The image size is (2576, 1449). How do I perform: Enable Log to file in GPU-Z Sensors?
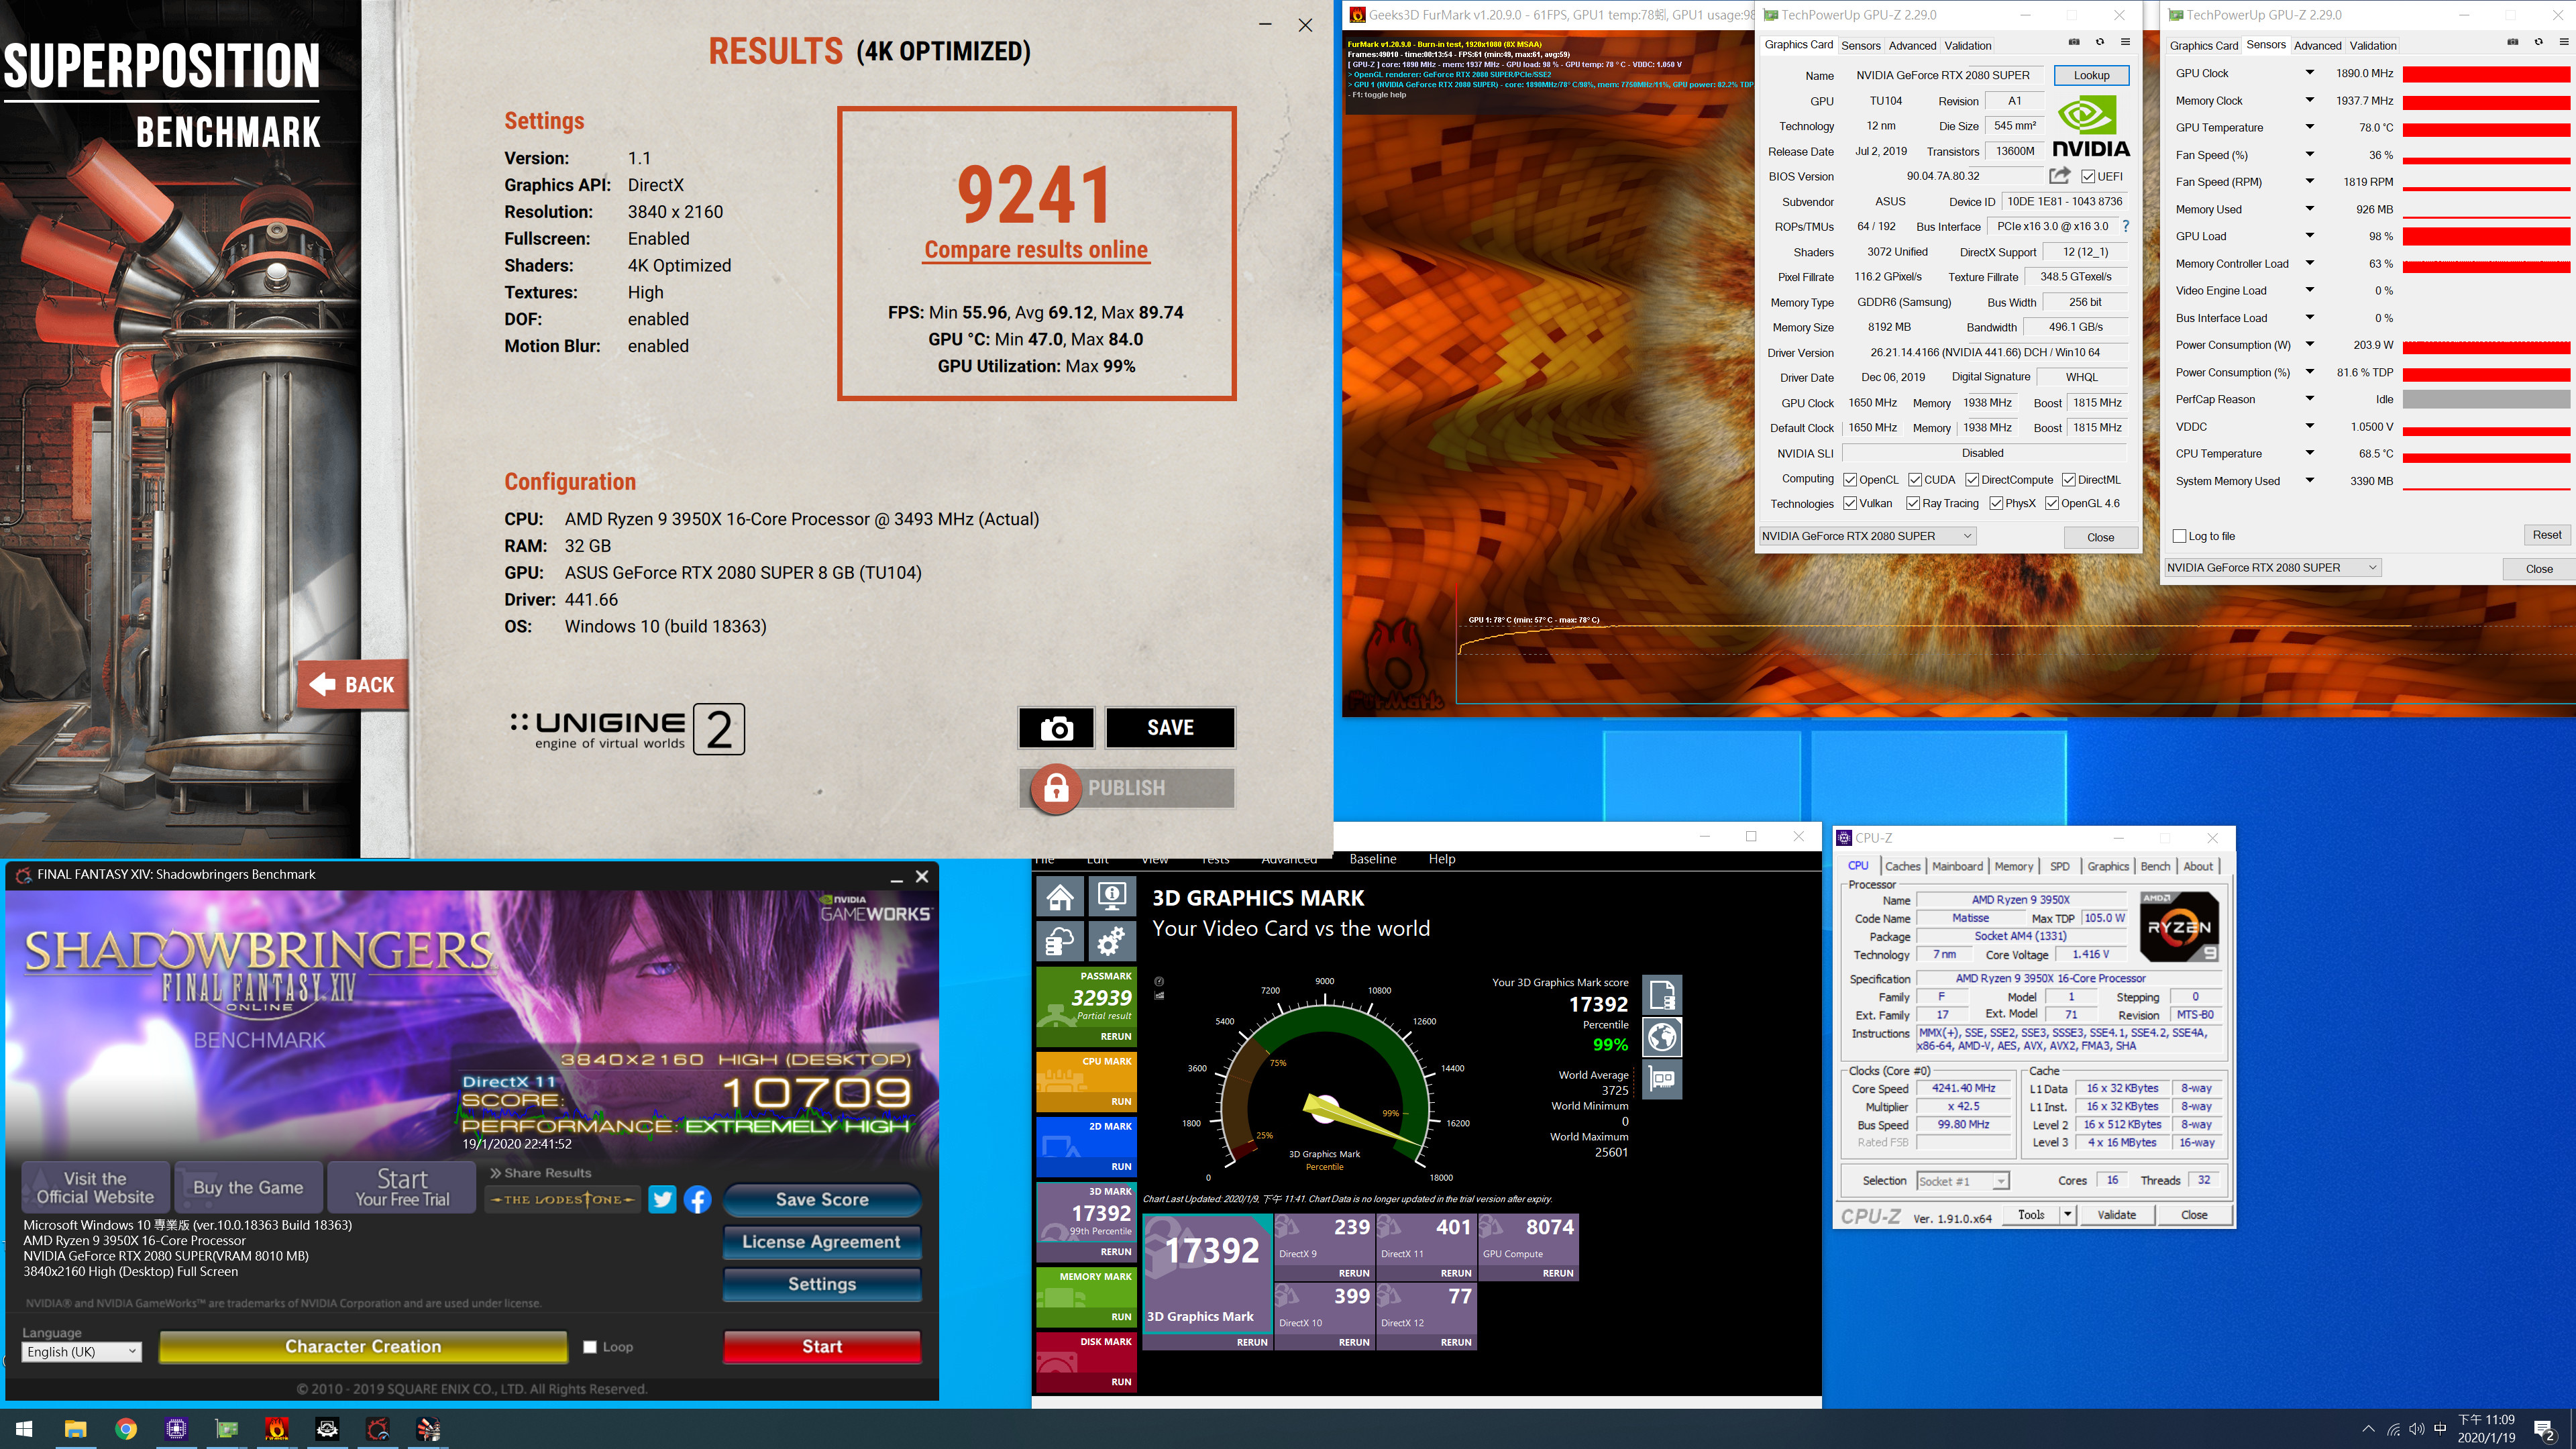pyautogui.click(x=2179, y=536)
